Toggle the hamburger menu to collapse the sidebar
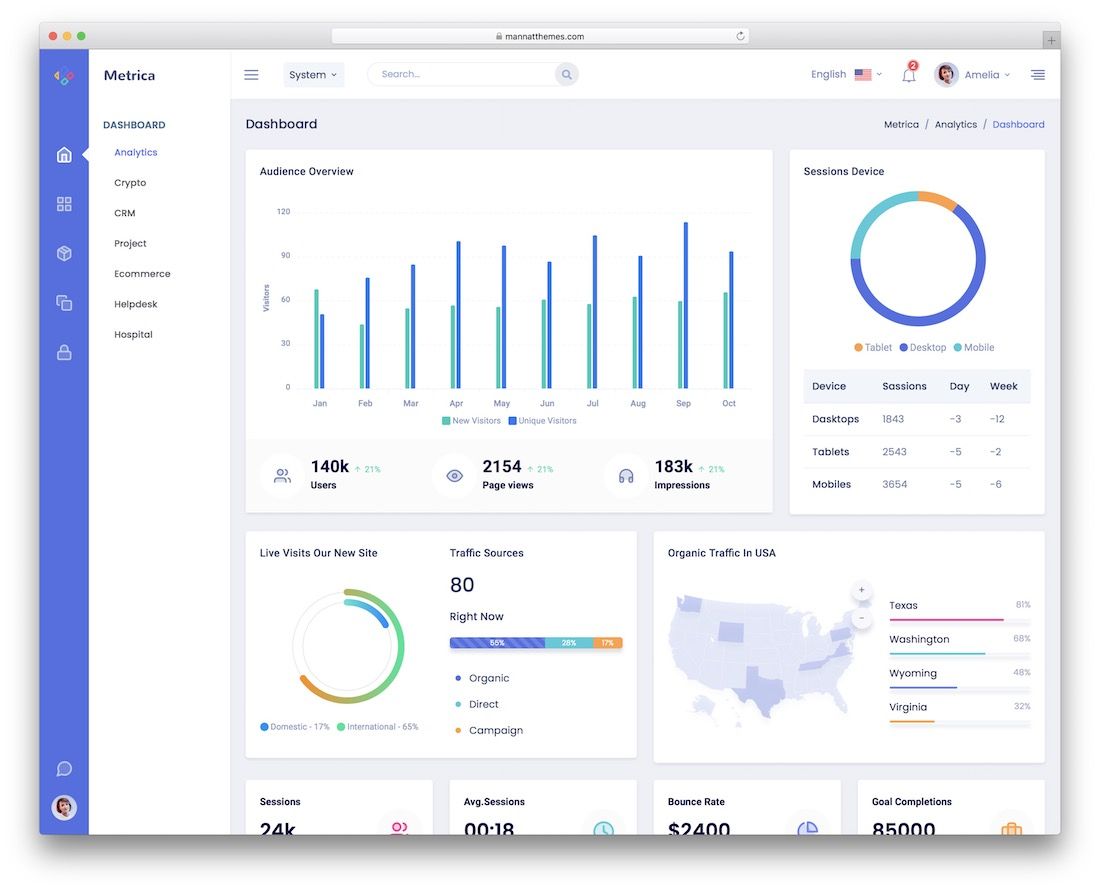The width and height of the screenshot is (1100, 891). point(251,74)
